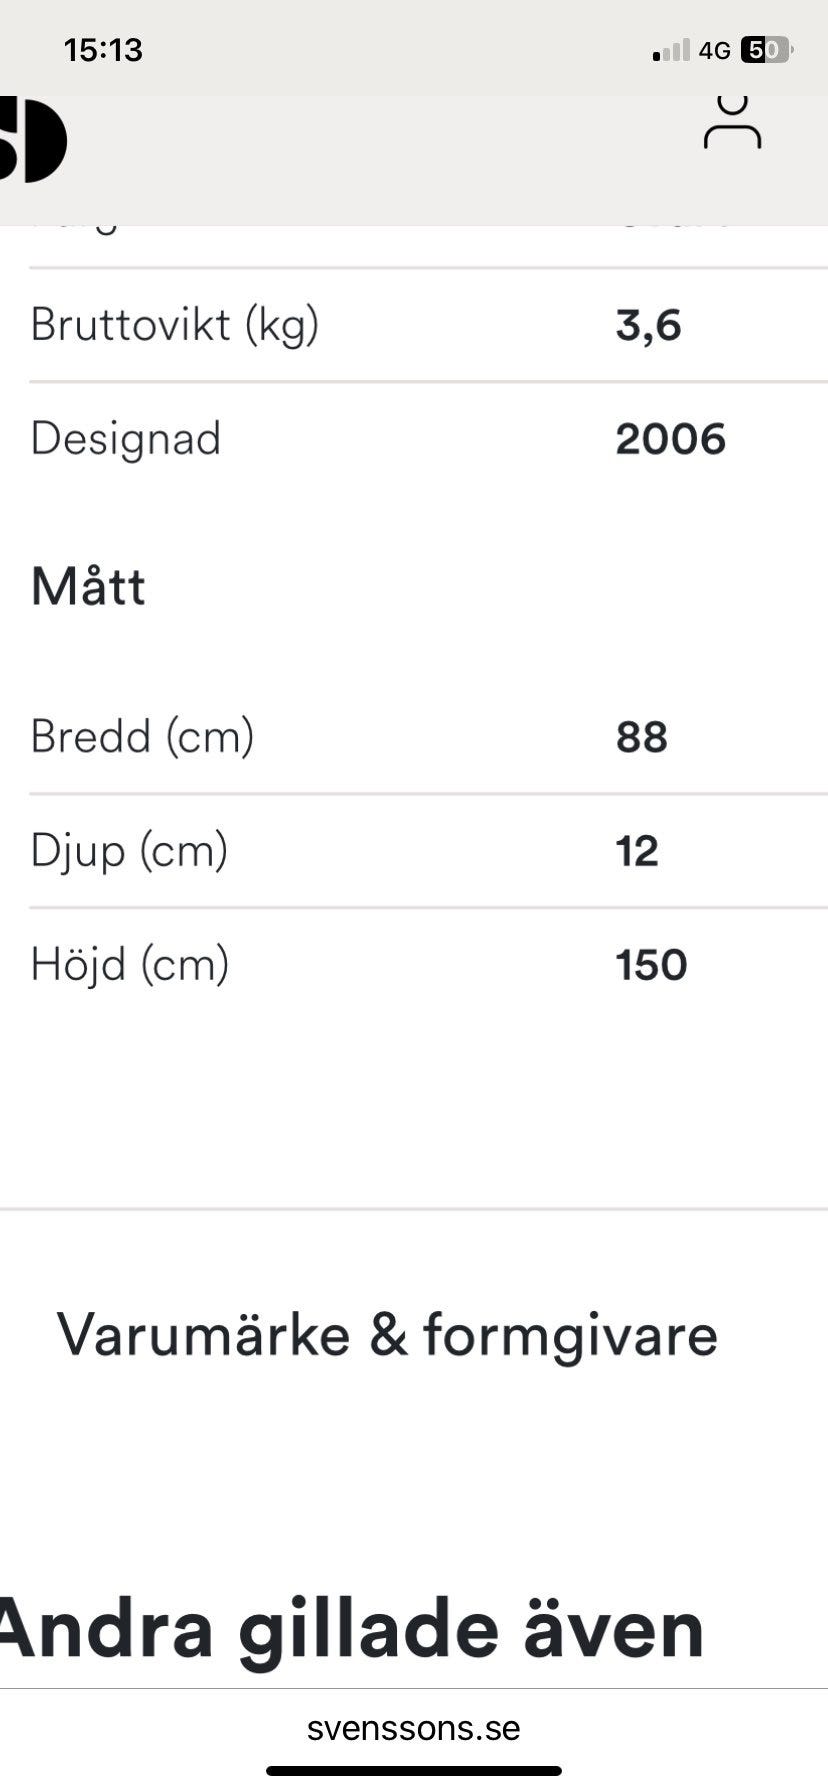Screen dimensions: 828x1792
Task: Click the width value 88
Action: coord(641,737)
